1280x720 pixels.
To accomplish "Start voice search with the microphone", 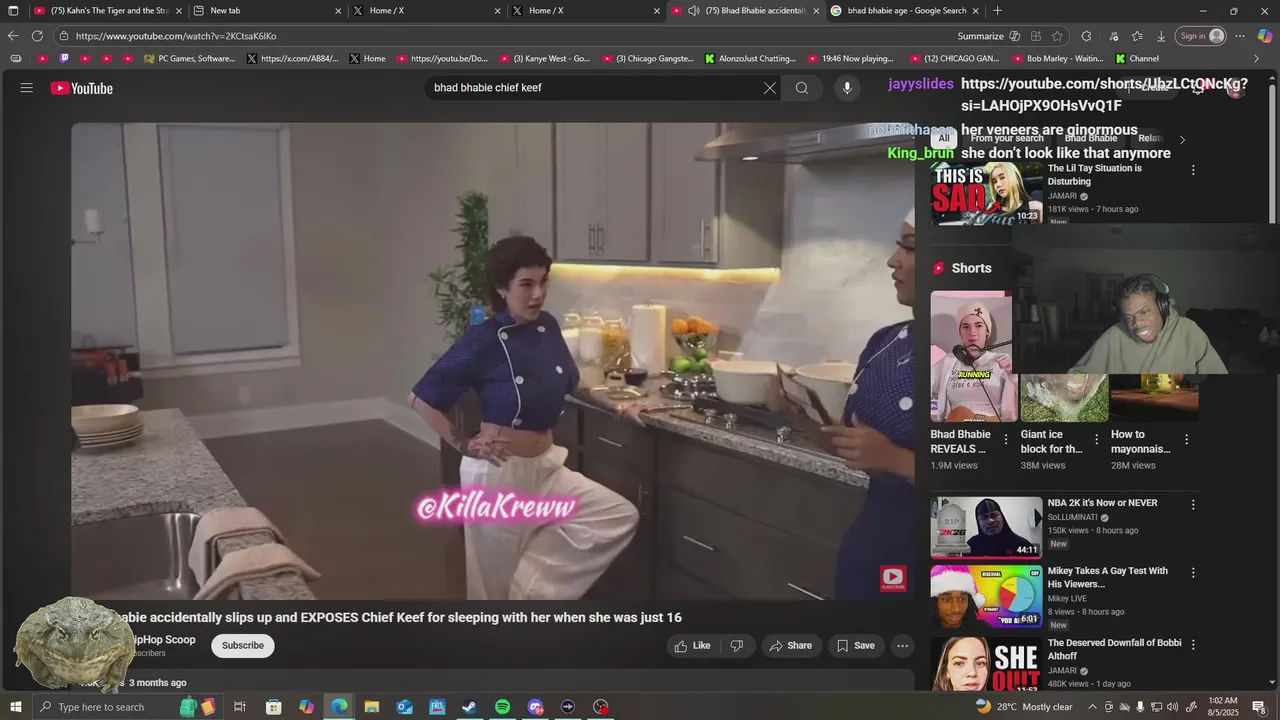I will 847,88.
